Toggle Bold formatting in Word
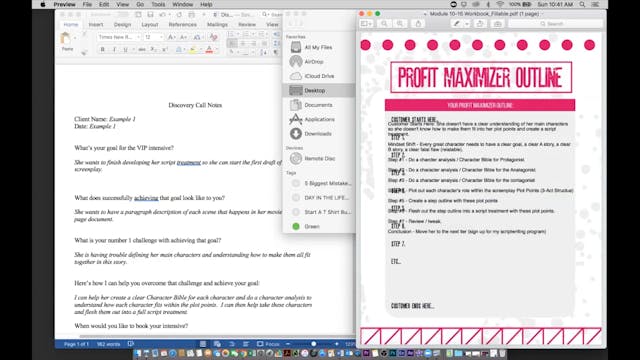Image resolution: width=640 pixels, height=360 pixels. (102, 49)
